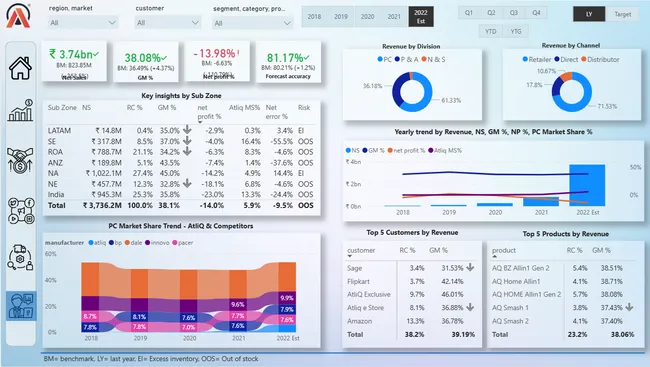The width and height of the screenshot is (650, 367).
Task: Click the PC legend swatch in Revenue by Division
Action: tap(380, 59)
